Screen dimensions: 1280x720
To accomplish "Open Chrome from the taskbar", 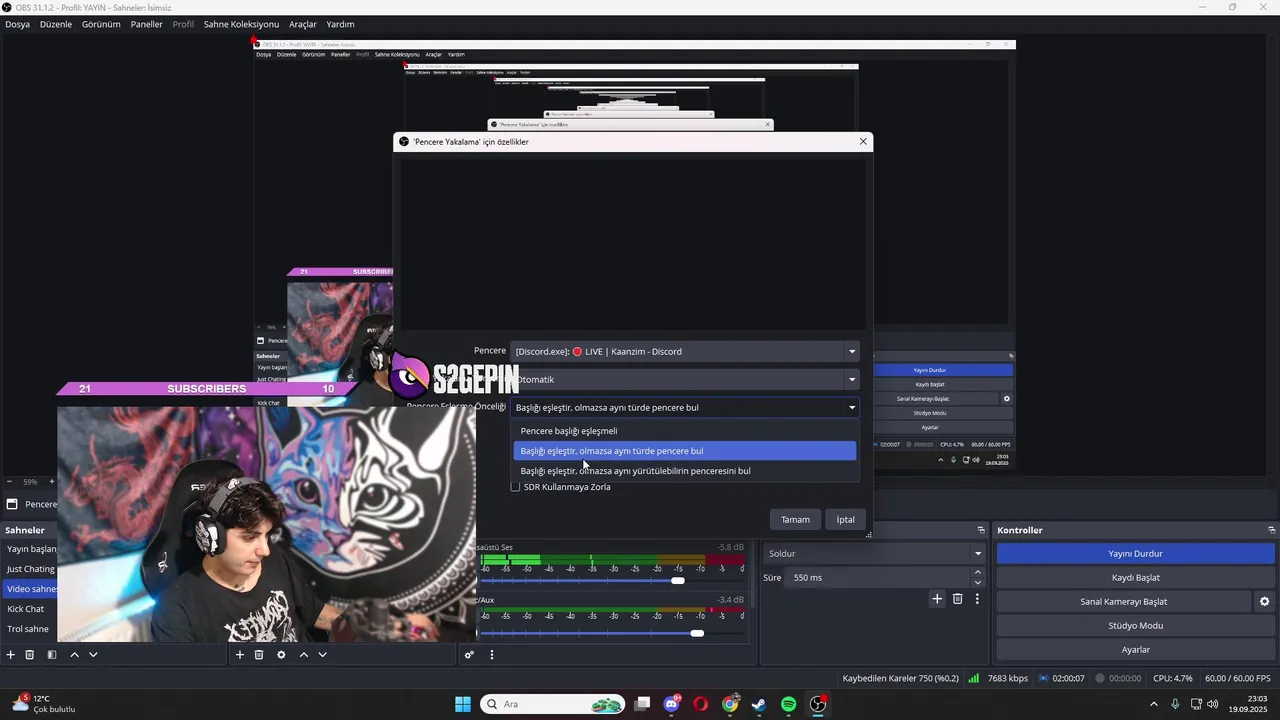I will [x=730, y=704].
